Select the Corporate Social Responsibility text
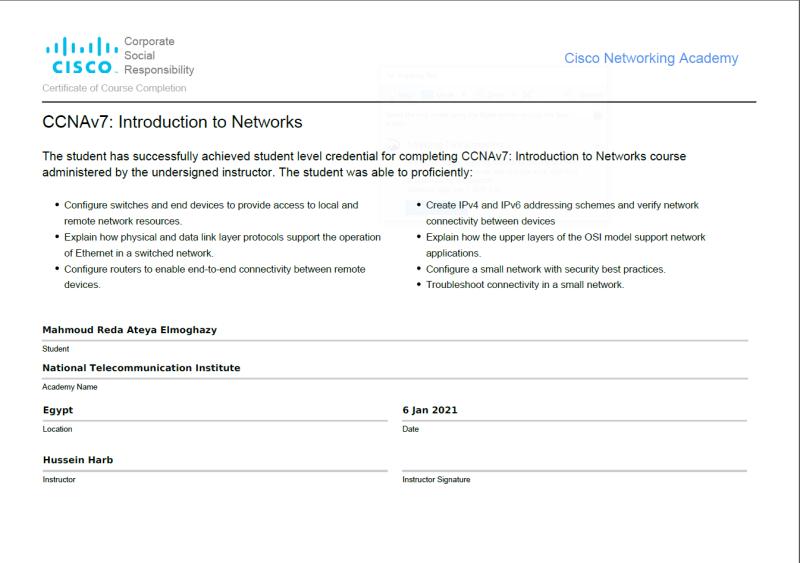The height and width of the screenshot is (563, 800). tap(159, 55)
